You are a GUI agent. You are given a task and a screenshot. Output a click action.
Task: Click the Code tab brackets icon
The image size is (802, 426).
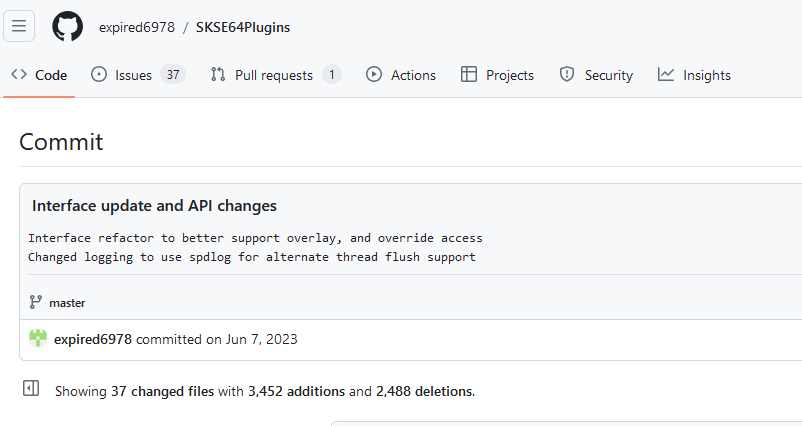(19, 75)
